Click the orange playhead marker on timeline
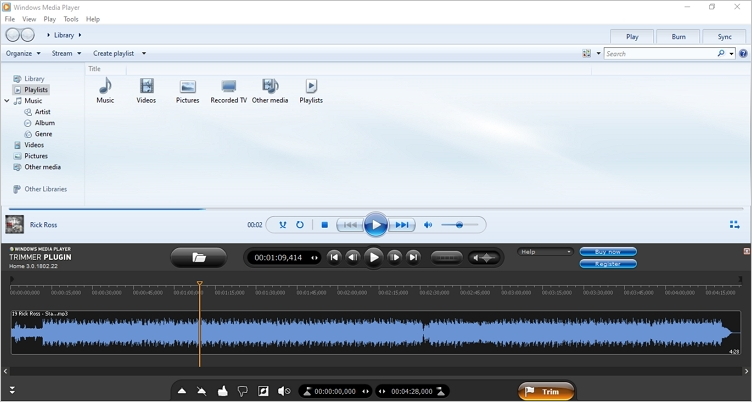 tap(200, 284)
